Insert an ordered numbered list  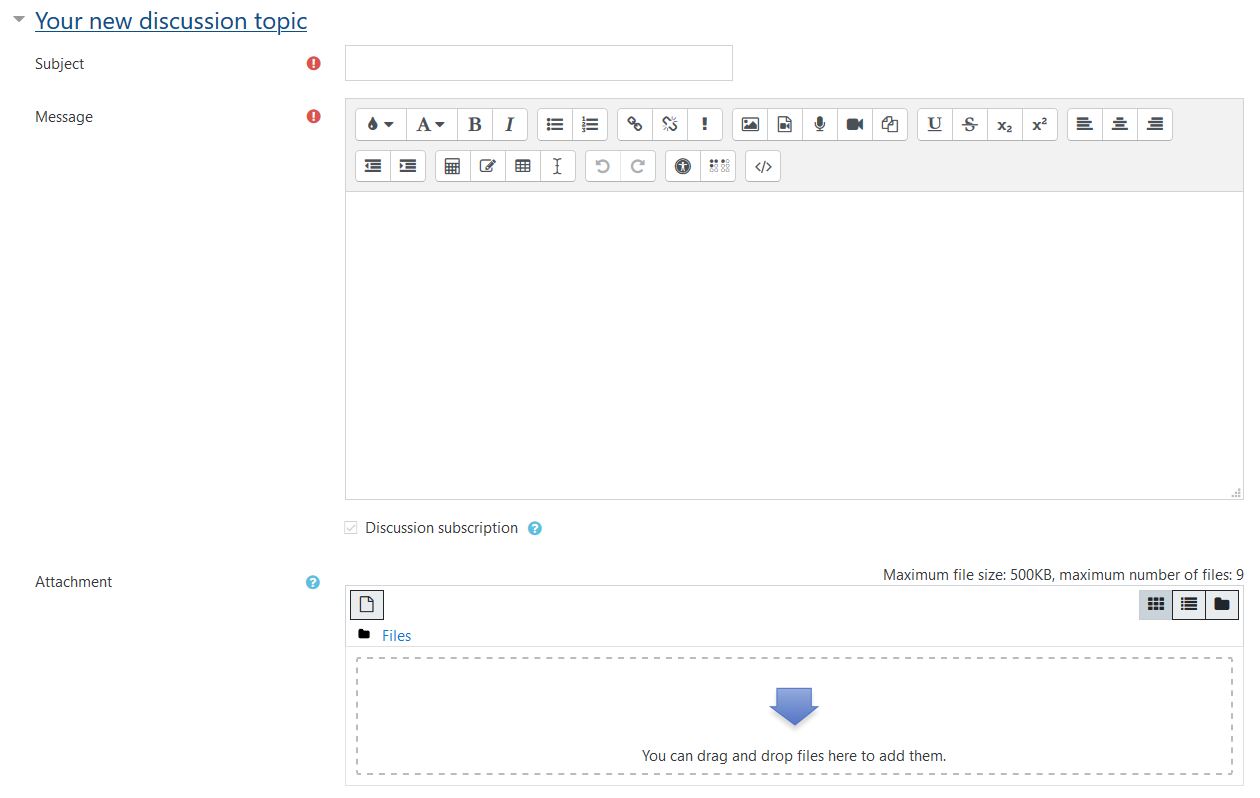(x=590, y=124)
